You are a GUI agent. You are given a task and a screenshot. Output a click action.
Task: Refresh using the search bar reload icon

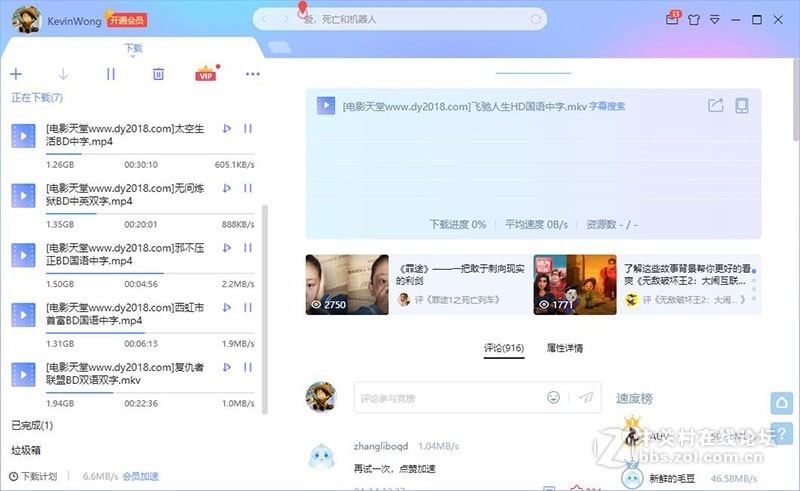pyautogui.click(x=535, y=19)
